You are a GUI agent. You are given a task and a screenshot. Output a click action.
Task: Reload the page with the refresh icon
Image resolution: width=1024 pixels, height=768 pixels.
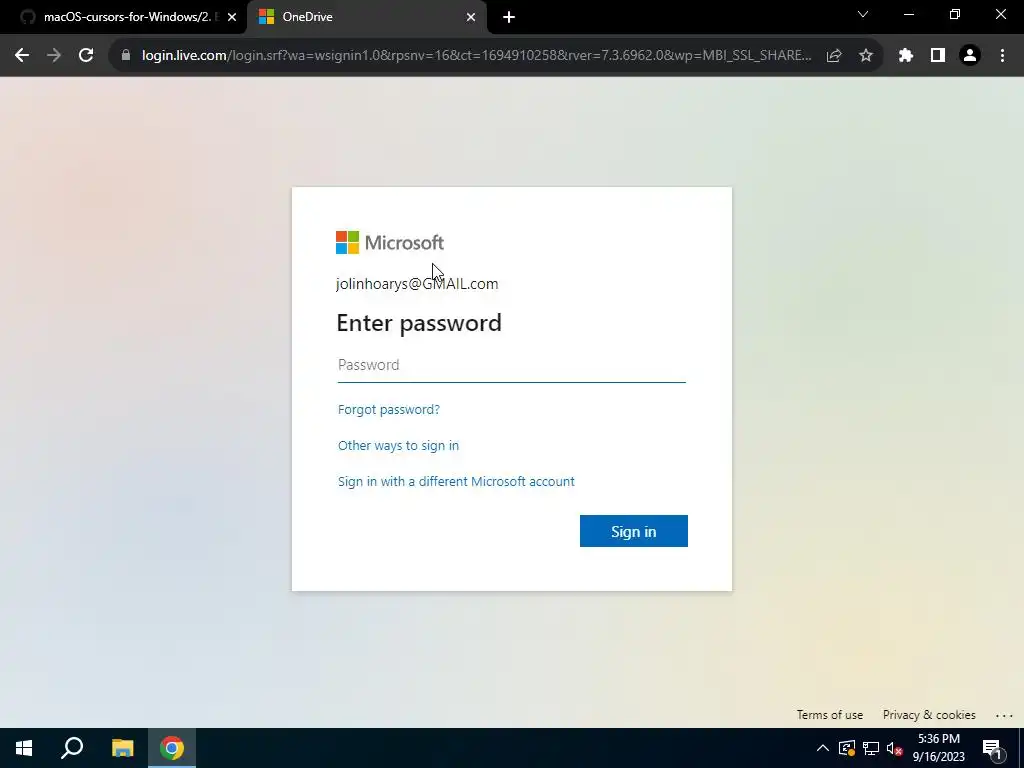(86, 56)
